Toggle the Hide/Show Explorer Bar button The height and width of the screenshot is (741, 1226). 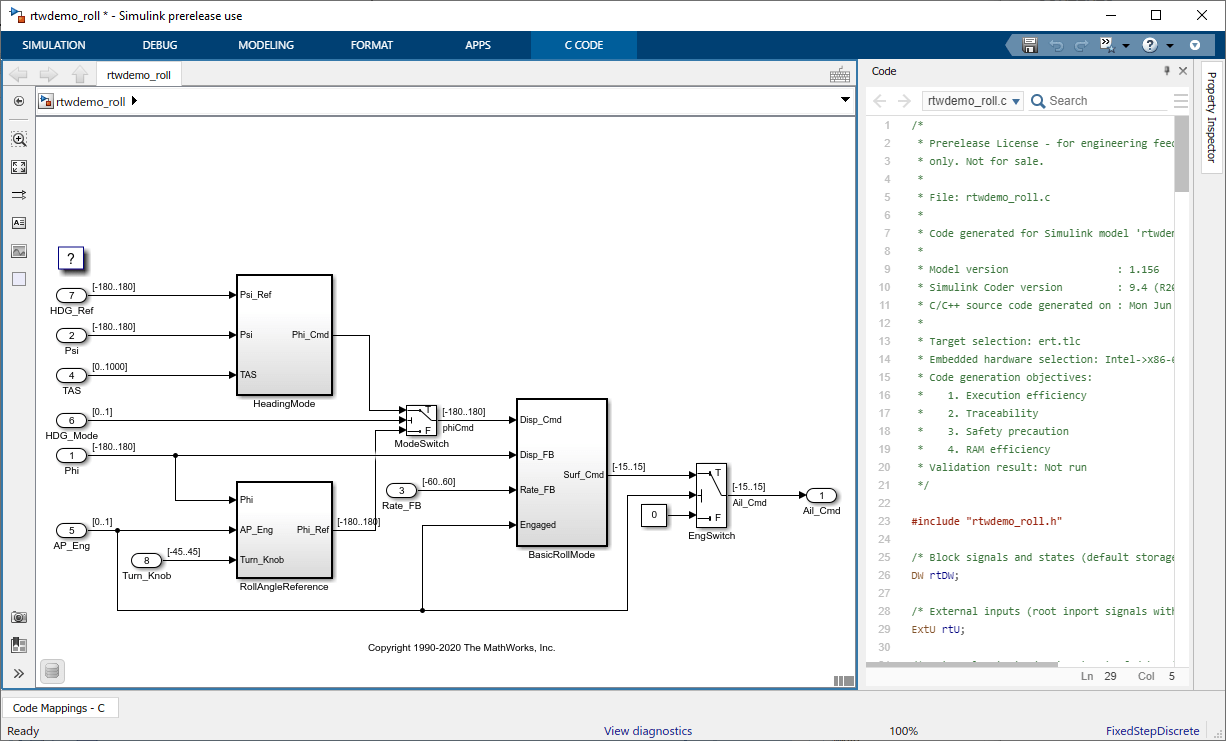point(19,101)
